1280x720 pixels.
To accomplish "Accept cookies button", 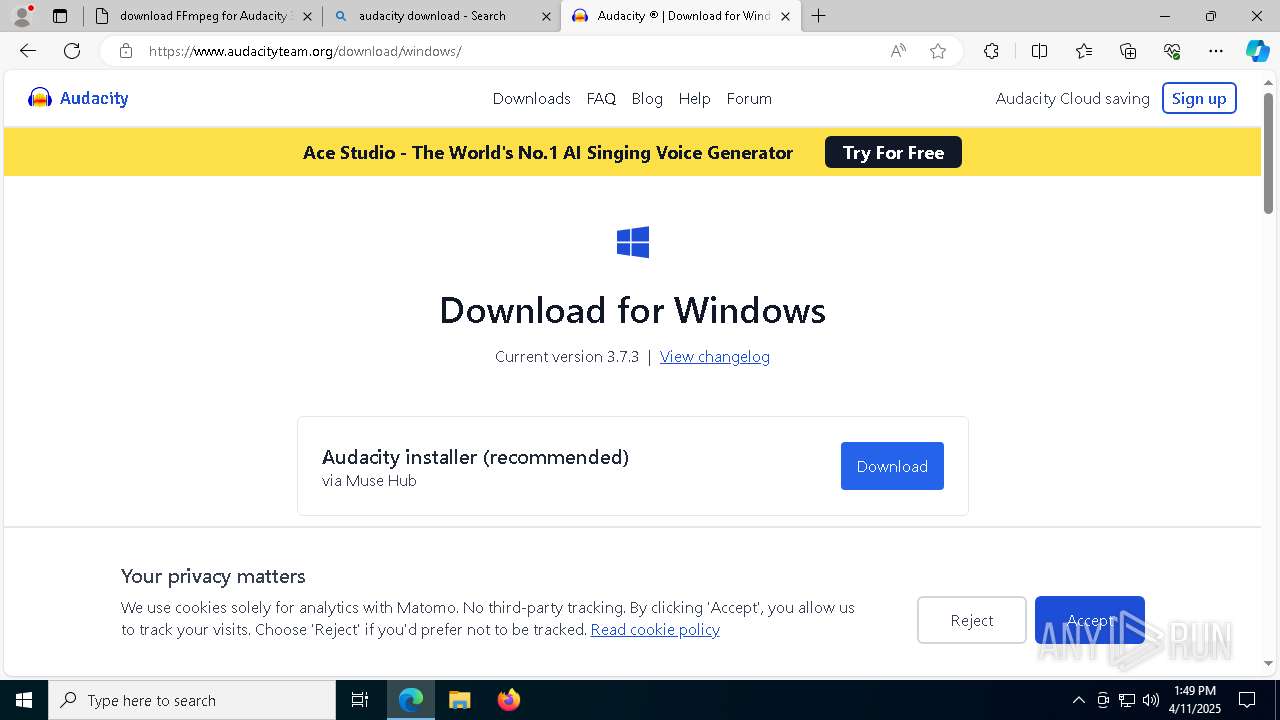I will point(1090,620).
